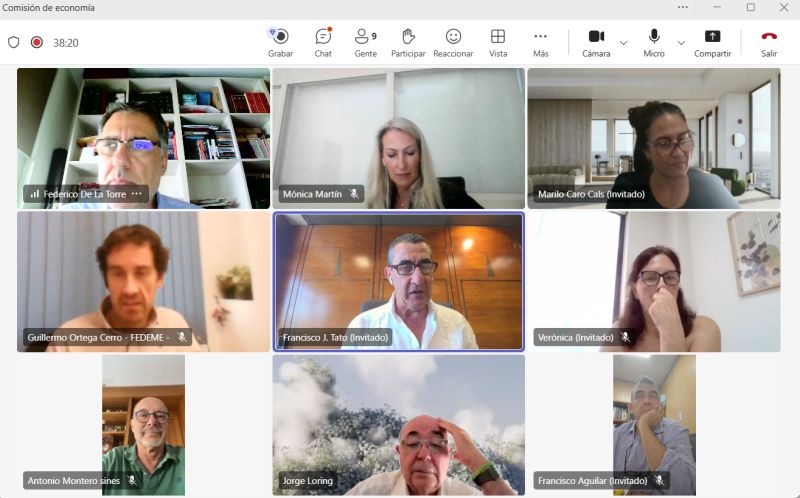Open more options on Federico De La Torre tile
Image resolution: width=800 pixels, height=498 pixels.
137,194
